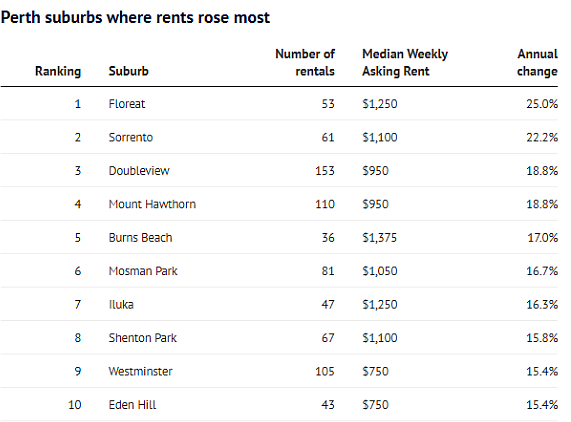Select the Iluka suburb name
The image size is (571, 422).
click(121, 305)
